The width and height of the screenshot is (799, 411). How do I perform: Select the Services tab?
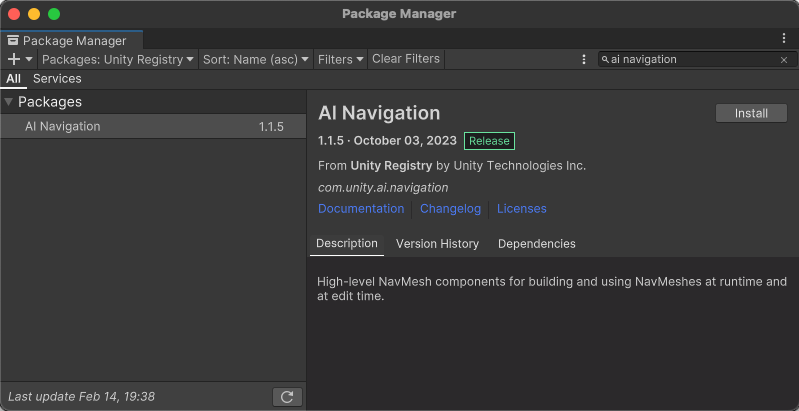57,79
